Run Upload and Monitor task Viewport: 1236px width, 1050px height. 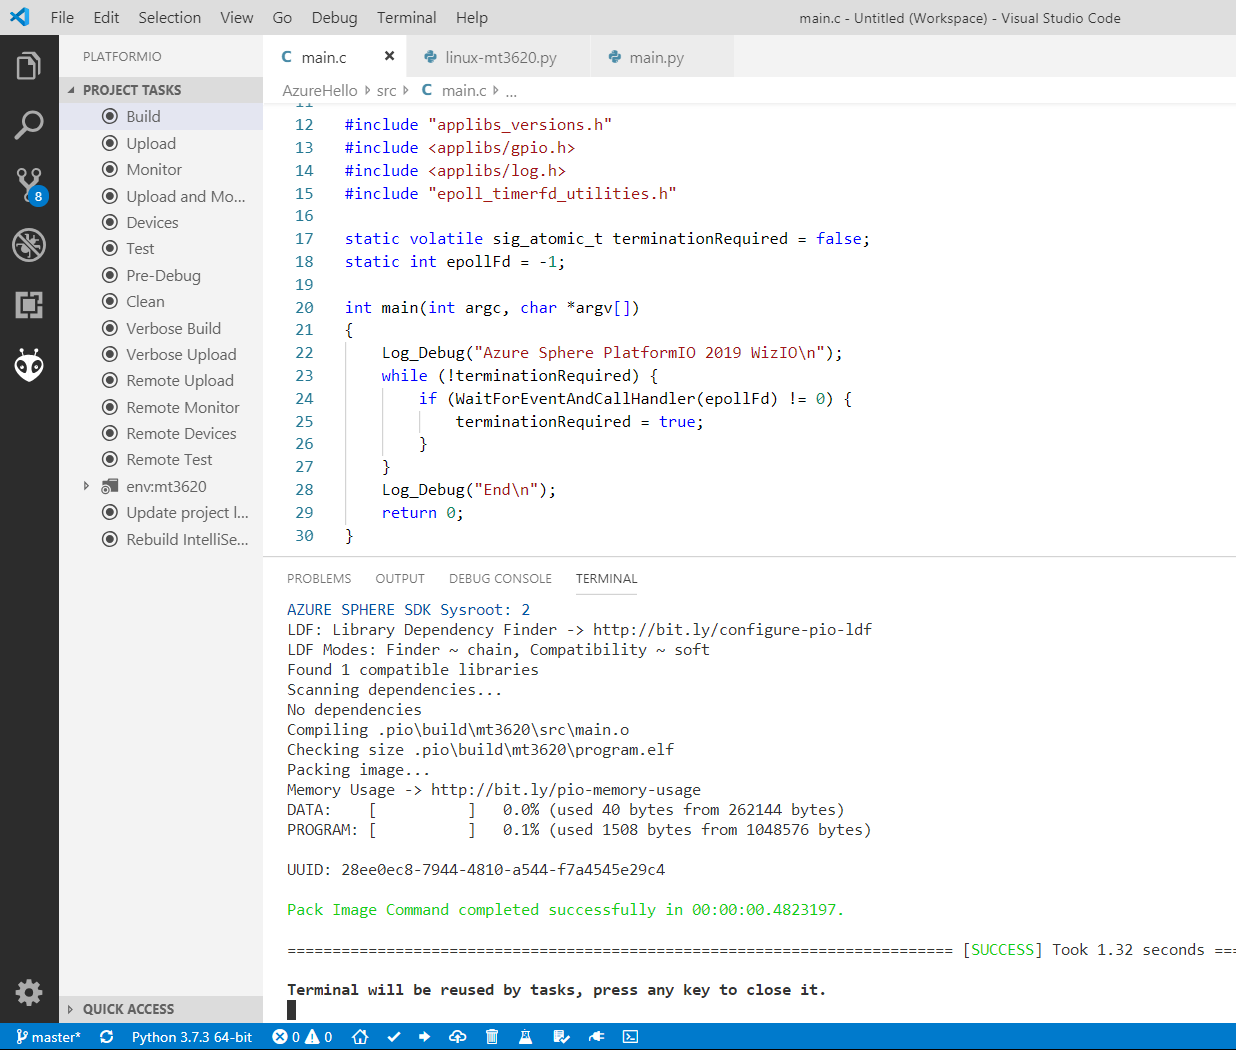(161, 196)
